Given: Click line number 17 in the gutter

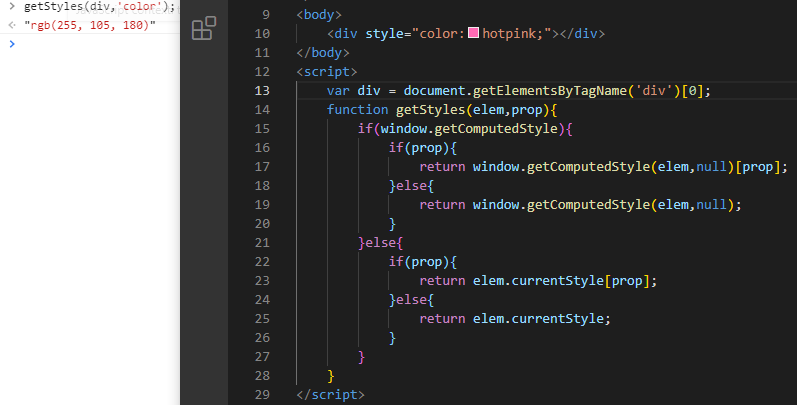Looking at the screenshot, I should point(262,167).
